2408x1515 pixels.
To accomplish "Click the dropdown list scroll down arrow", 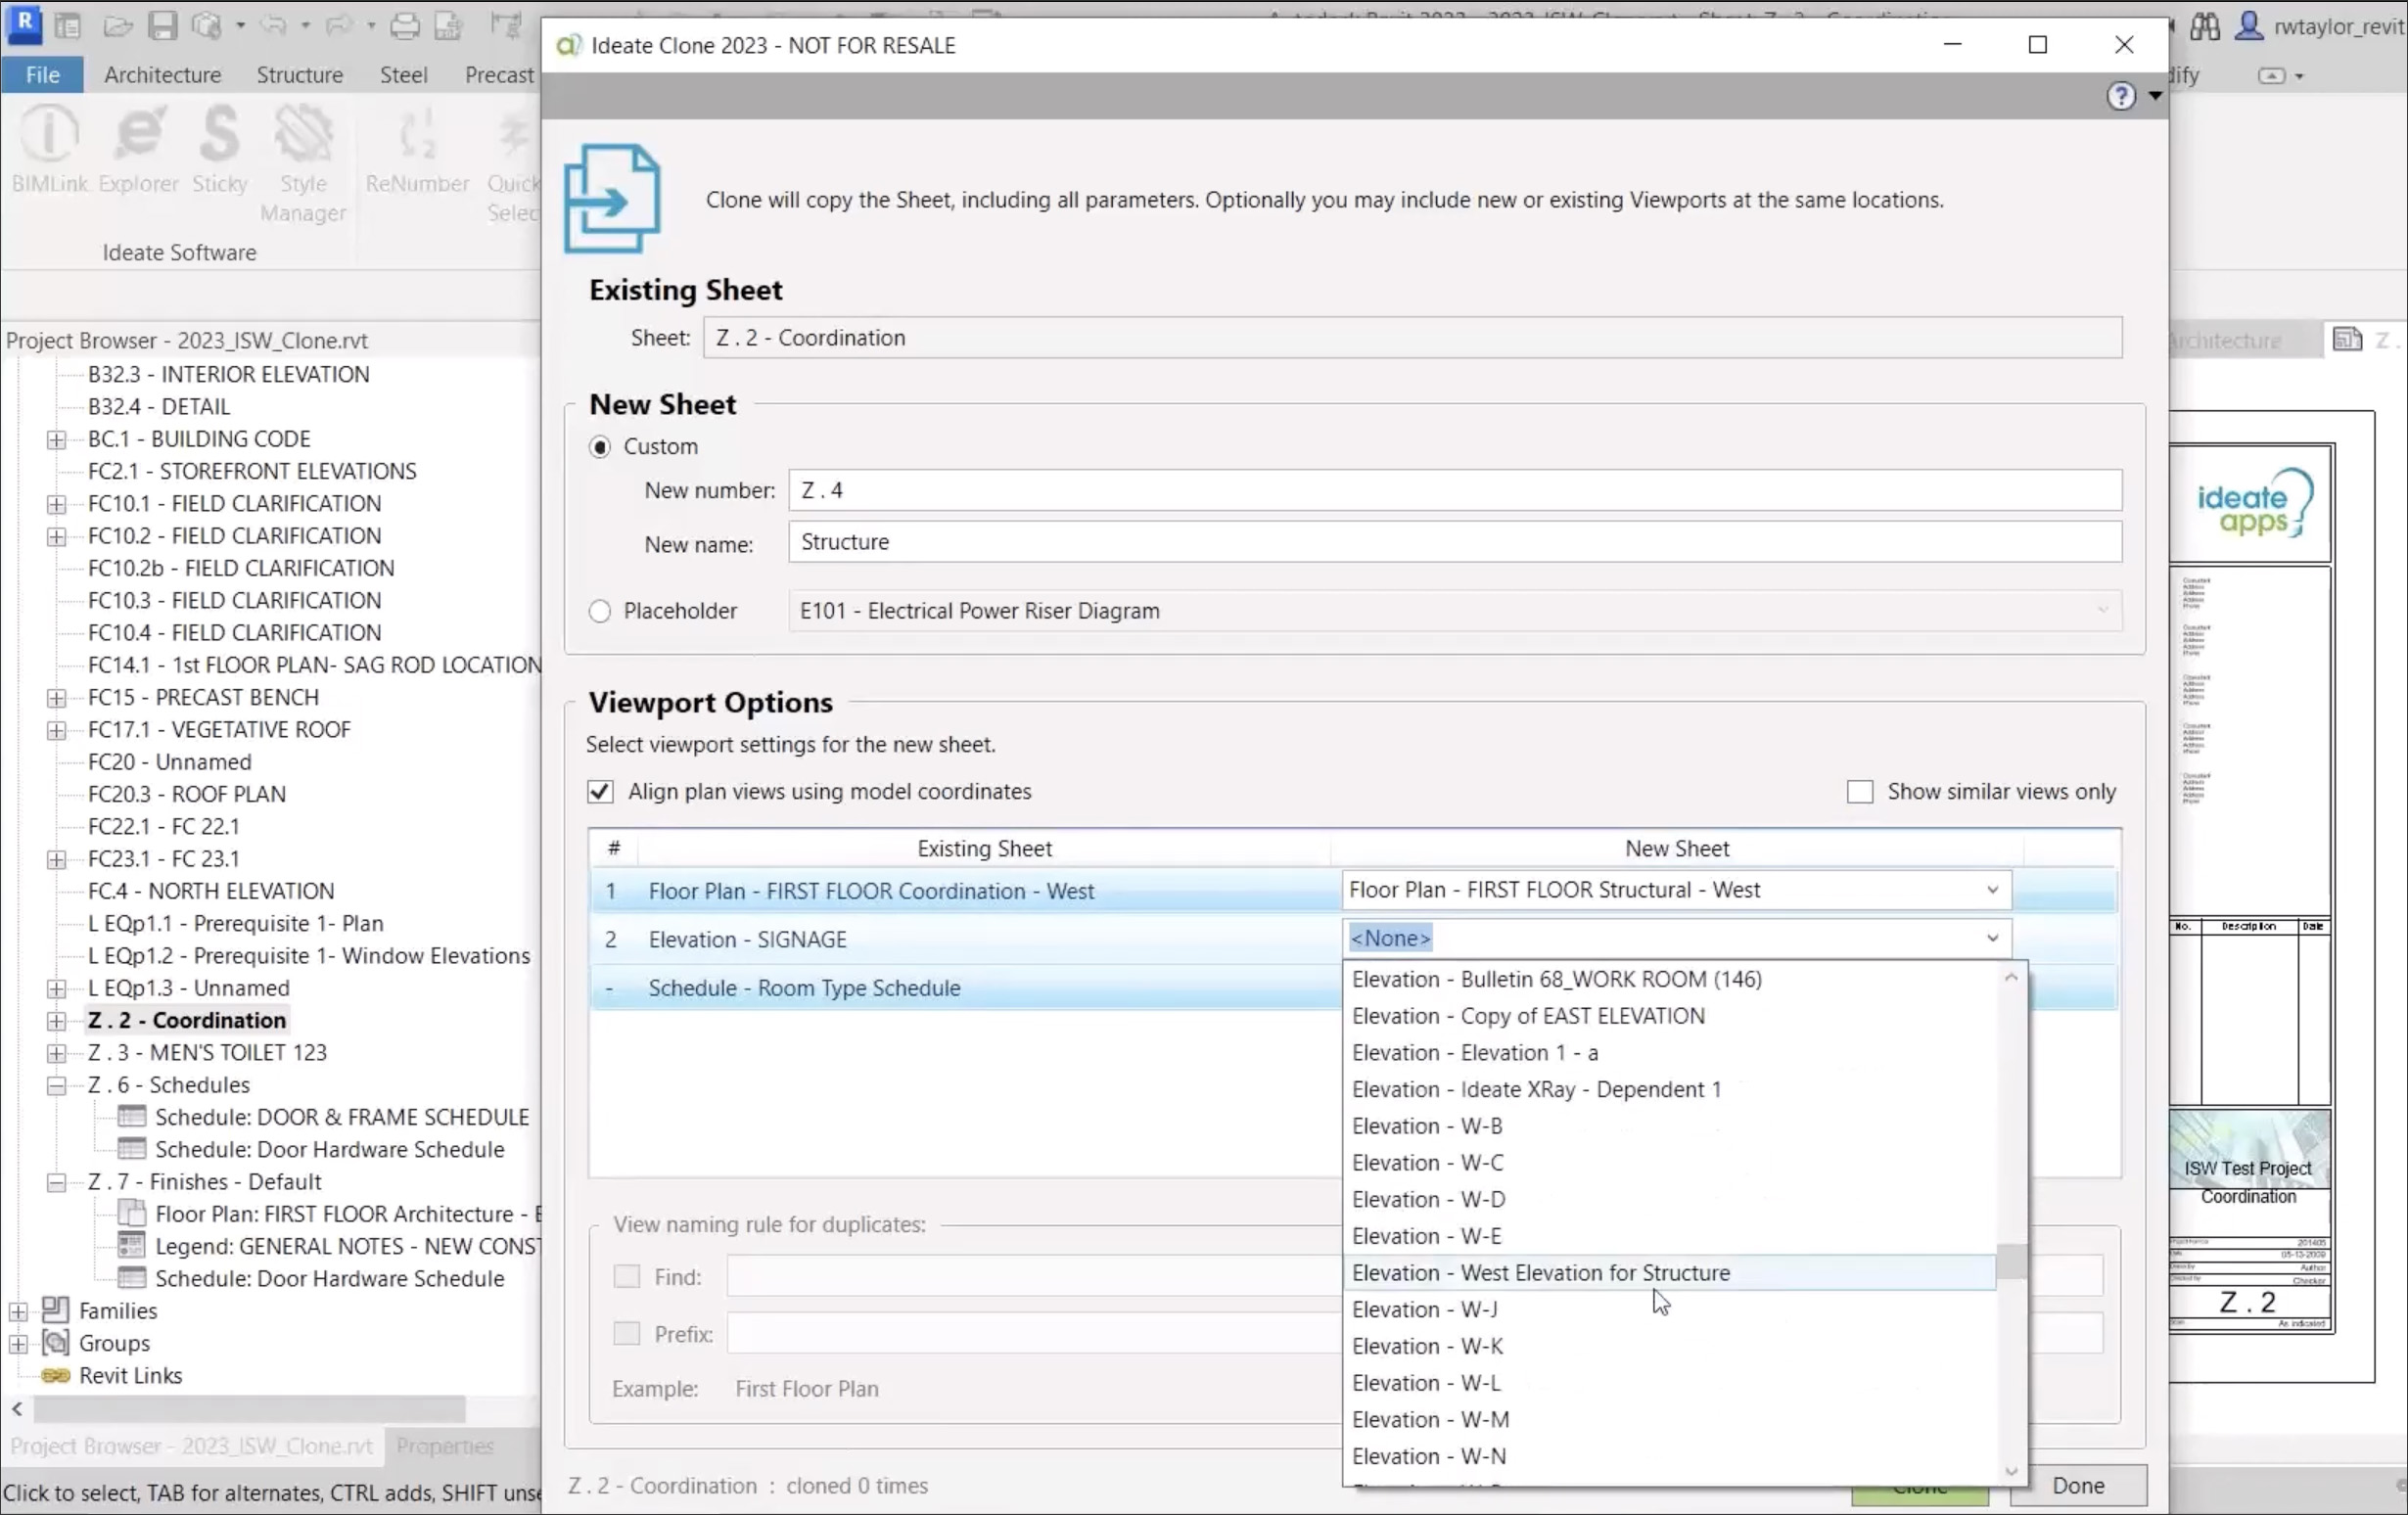I will coord(2011,1472).
